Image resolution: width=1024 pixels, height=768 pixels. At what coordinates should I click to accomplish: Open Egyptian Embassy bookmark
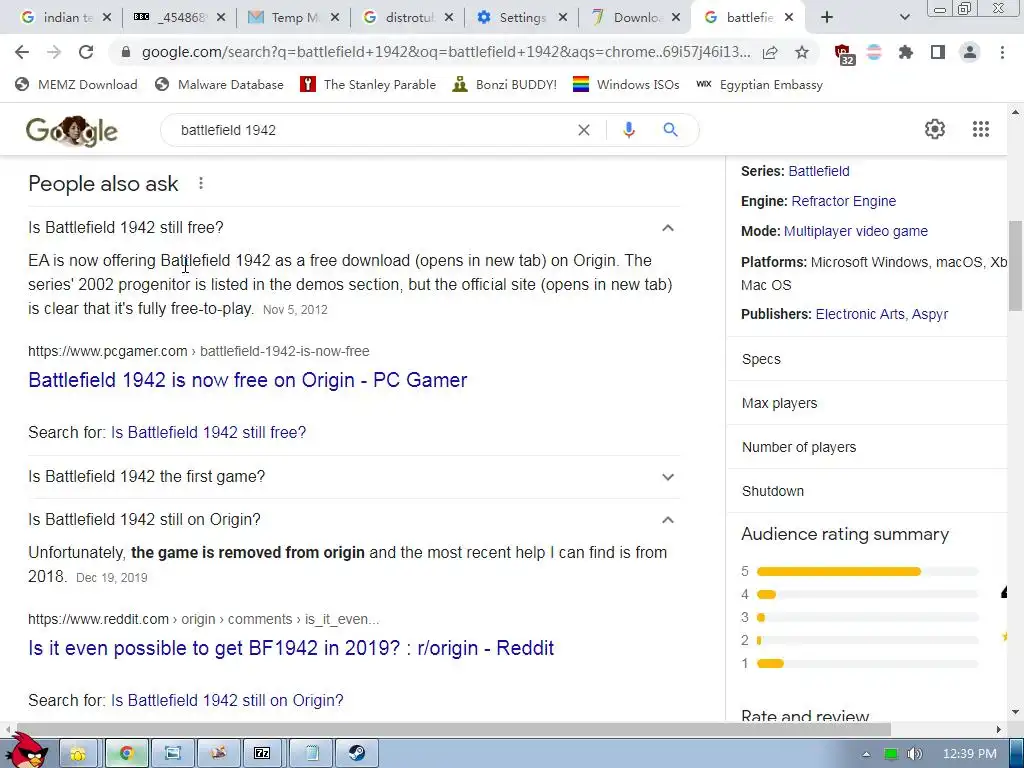(x=760, y=84)
